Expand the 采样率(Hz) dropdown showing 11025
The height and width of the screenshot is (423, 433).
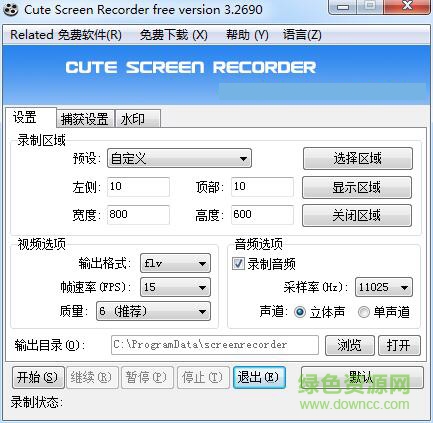[384, 287]
